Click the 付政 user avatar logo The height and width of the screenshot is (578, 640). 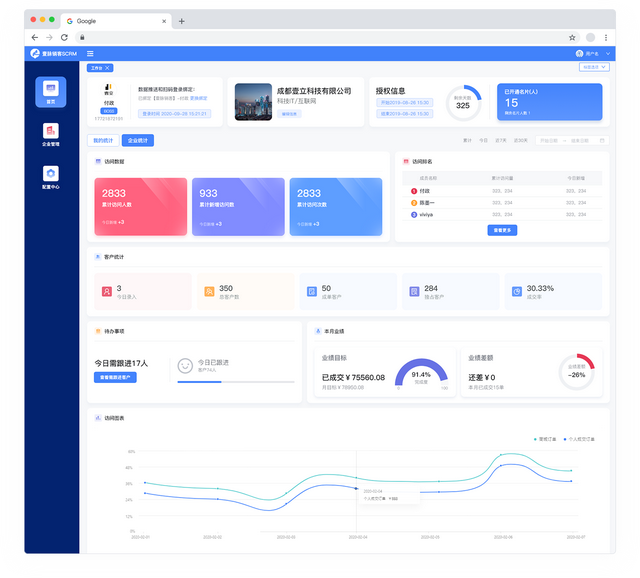(x=109, y=89)
